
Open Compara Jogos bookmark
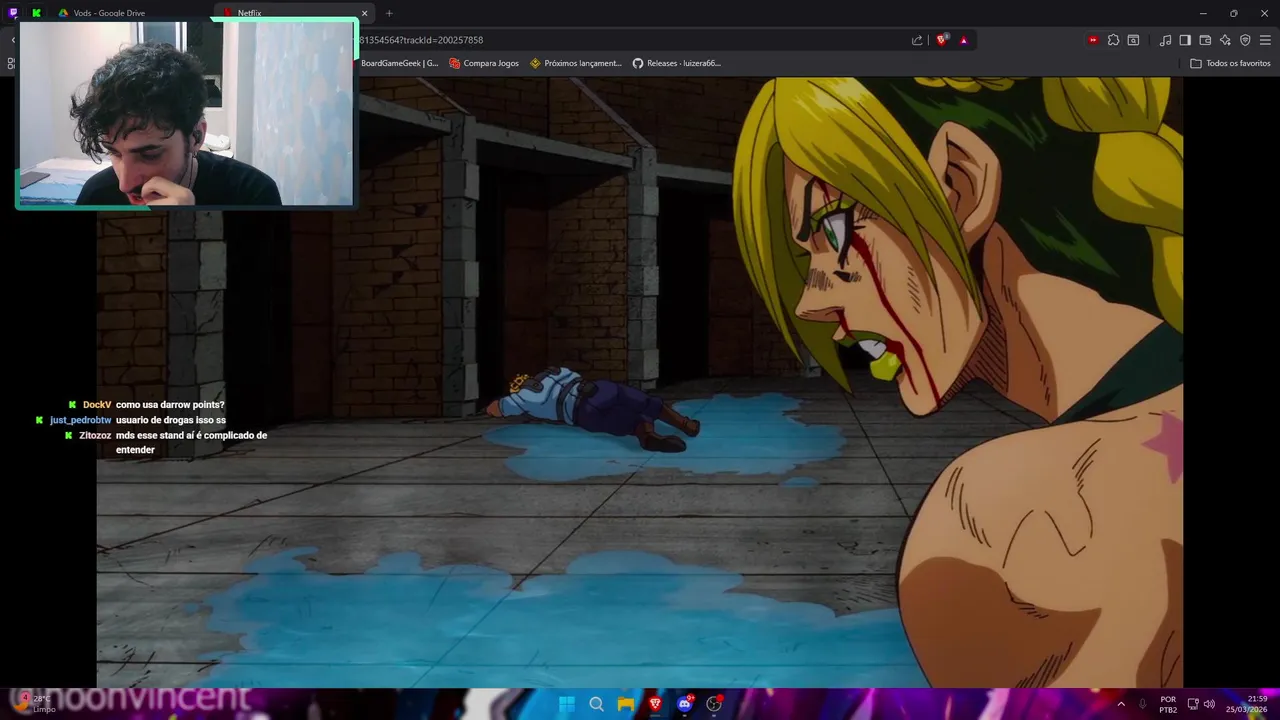click(484, 63)
